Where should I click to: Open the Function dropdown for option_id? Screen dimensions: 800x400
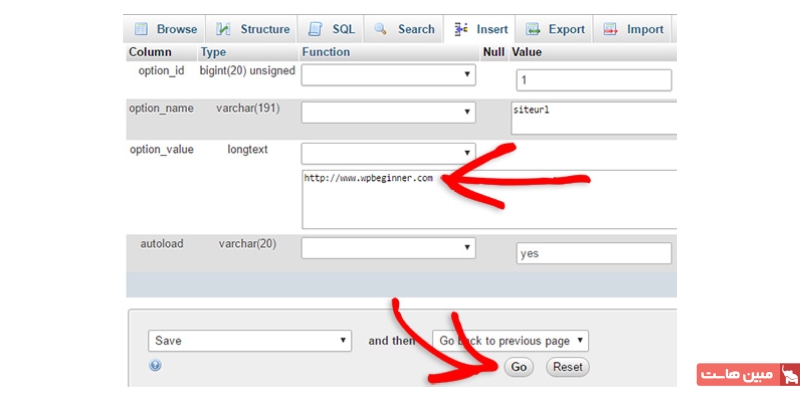[x=388, y=75]
